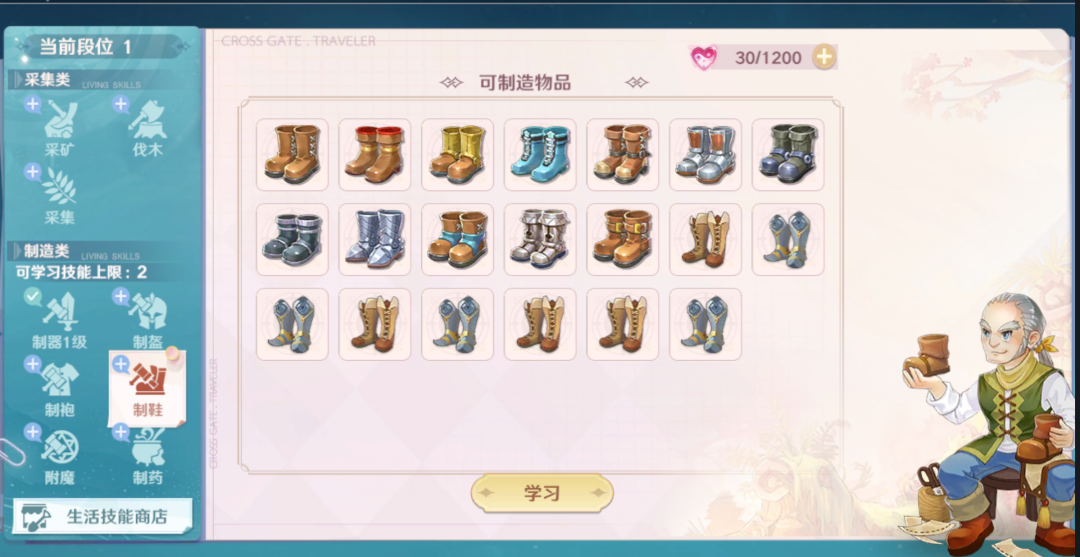Click the pink heart energy icon

pos(704,58)
